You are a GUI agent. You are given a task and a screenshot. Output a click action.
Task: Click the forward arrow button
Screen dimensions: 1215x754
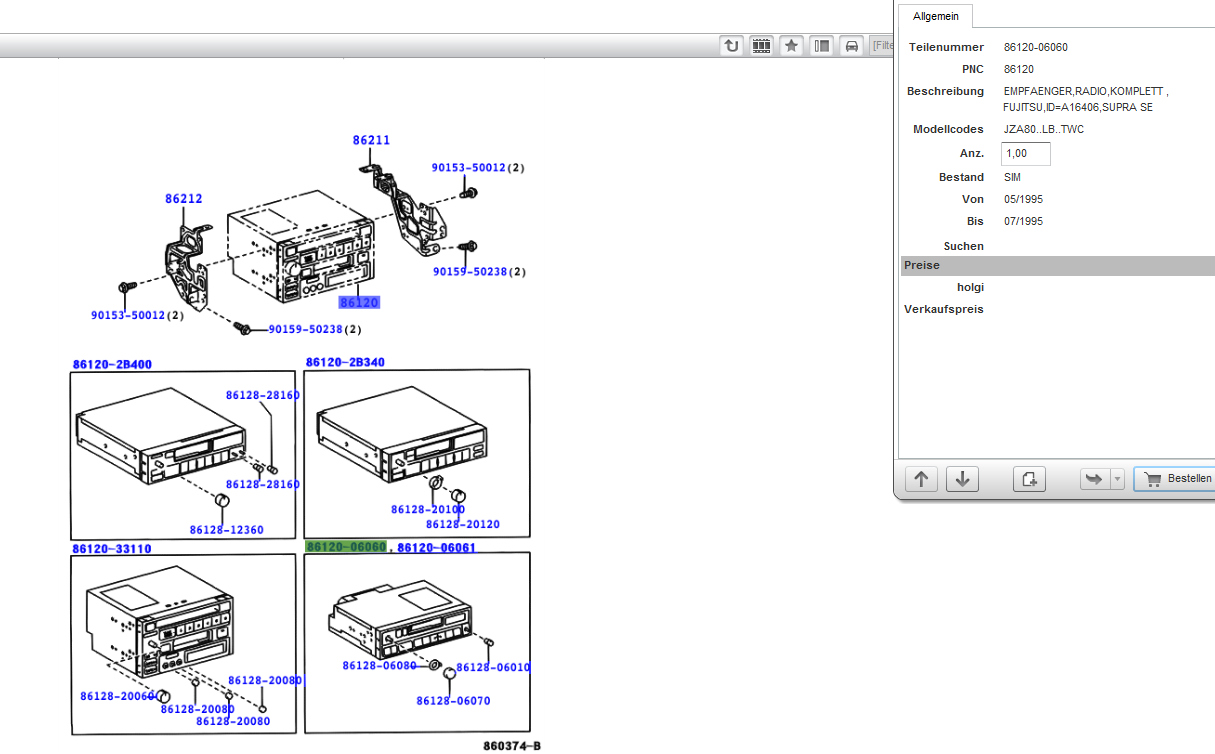click(1094, 479)
